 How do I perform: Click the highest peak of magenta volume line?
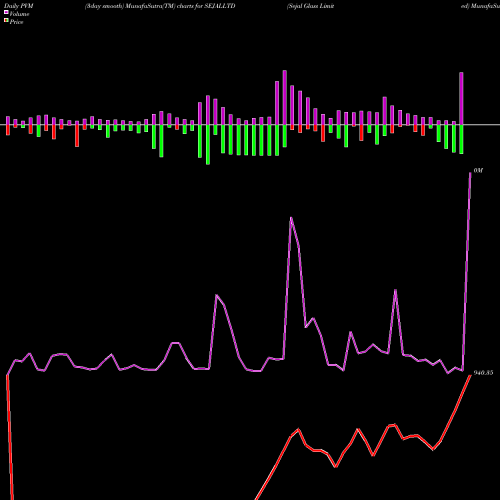470,173
